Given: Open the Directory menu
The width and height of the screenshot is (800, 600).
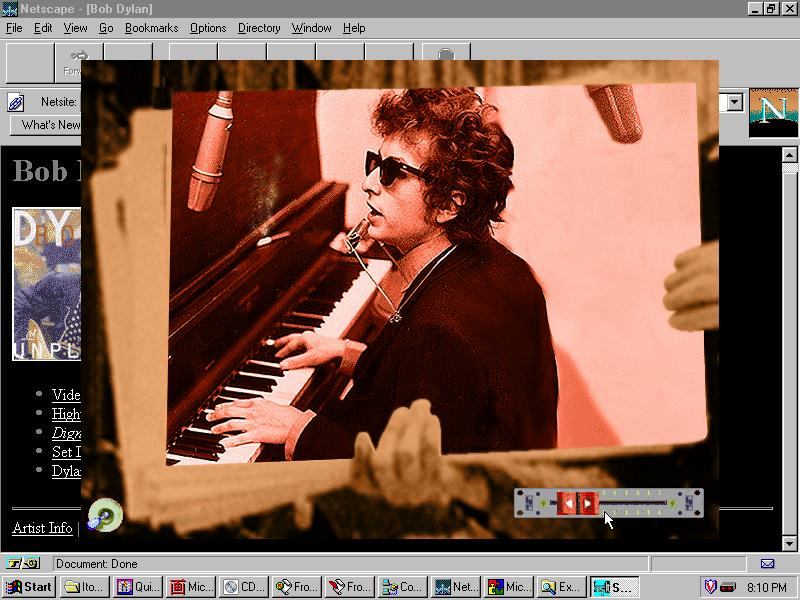Looking at the screenshot, I should [259, 28].
